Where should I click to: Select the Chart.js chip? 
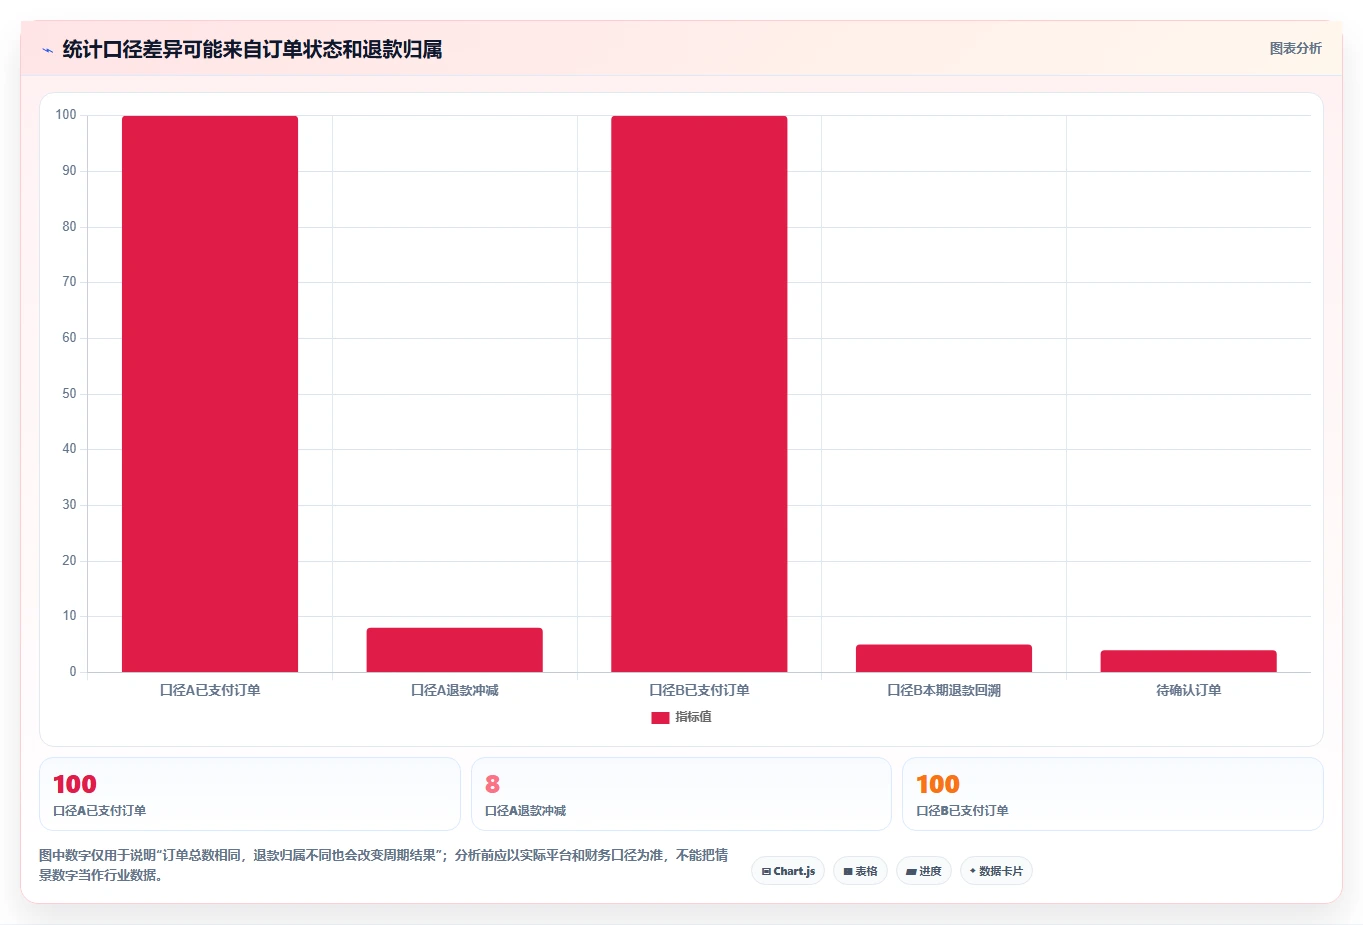tap(788, 871)
